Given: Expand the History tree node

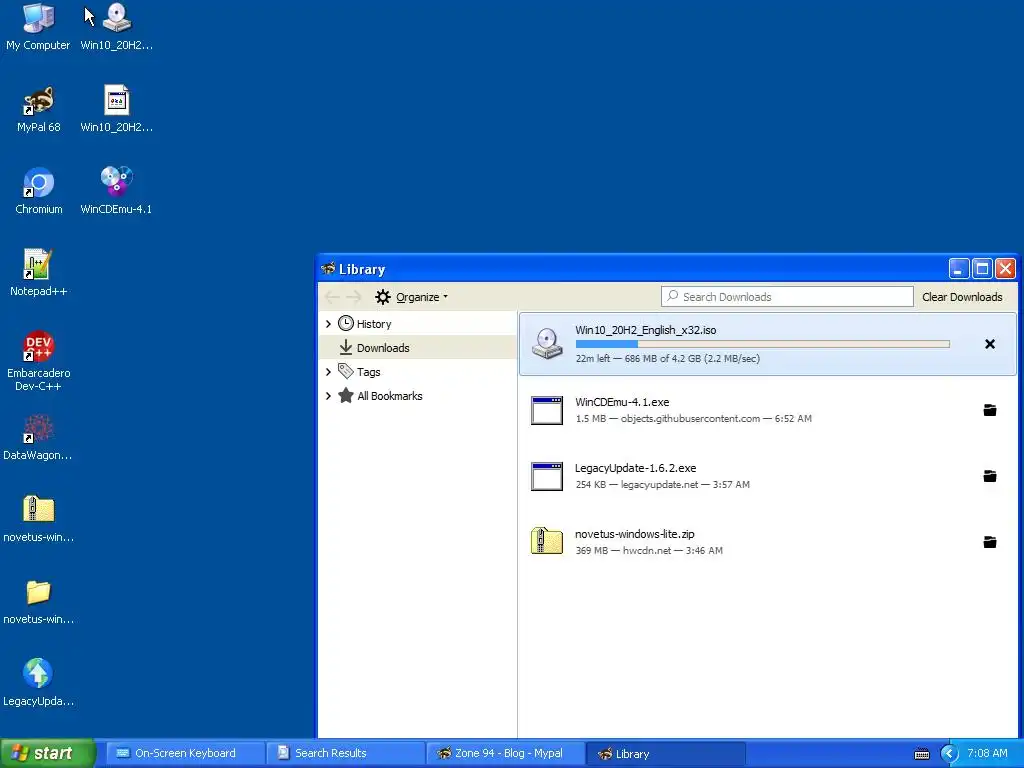Looking at the screenshot, I should (x=328, y=324).
